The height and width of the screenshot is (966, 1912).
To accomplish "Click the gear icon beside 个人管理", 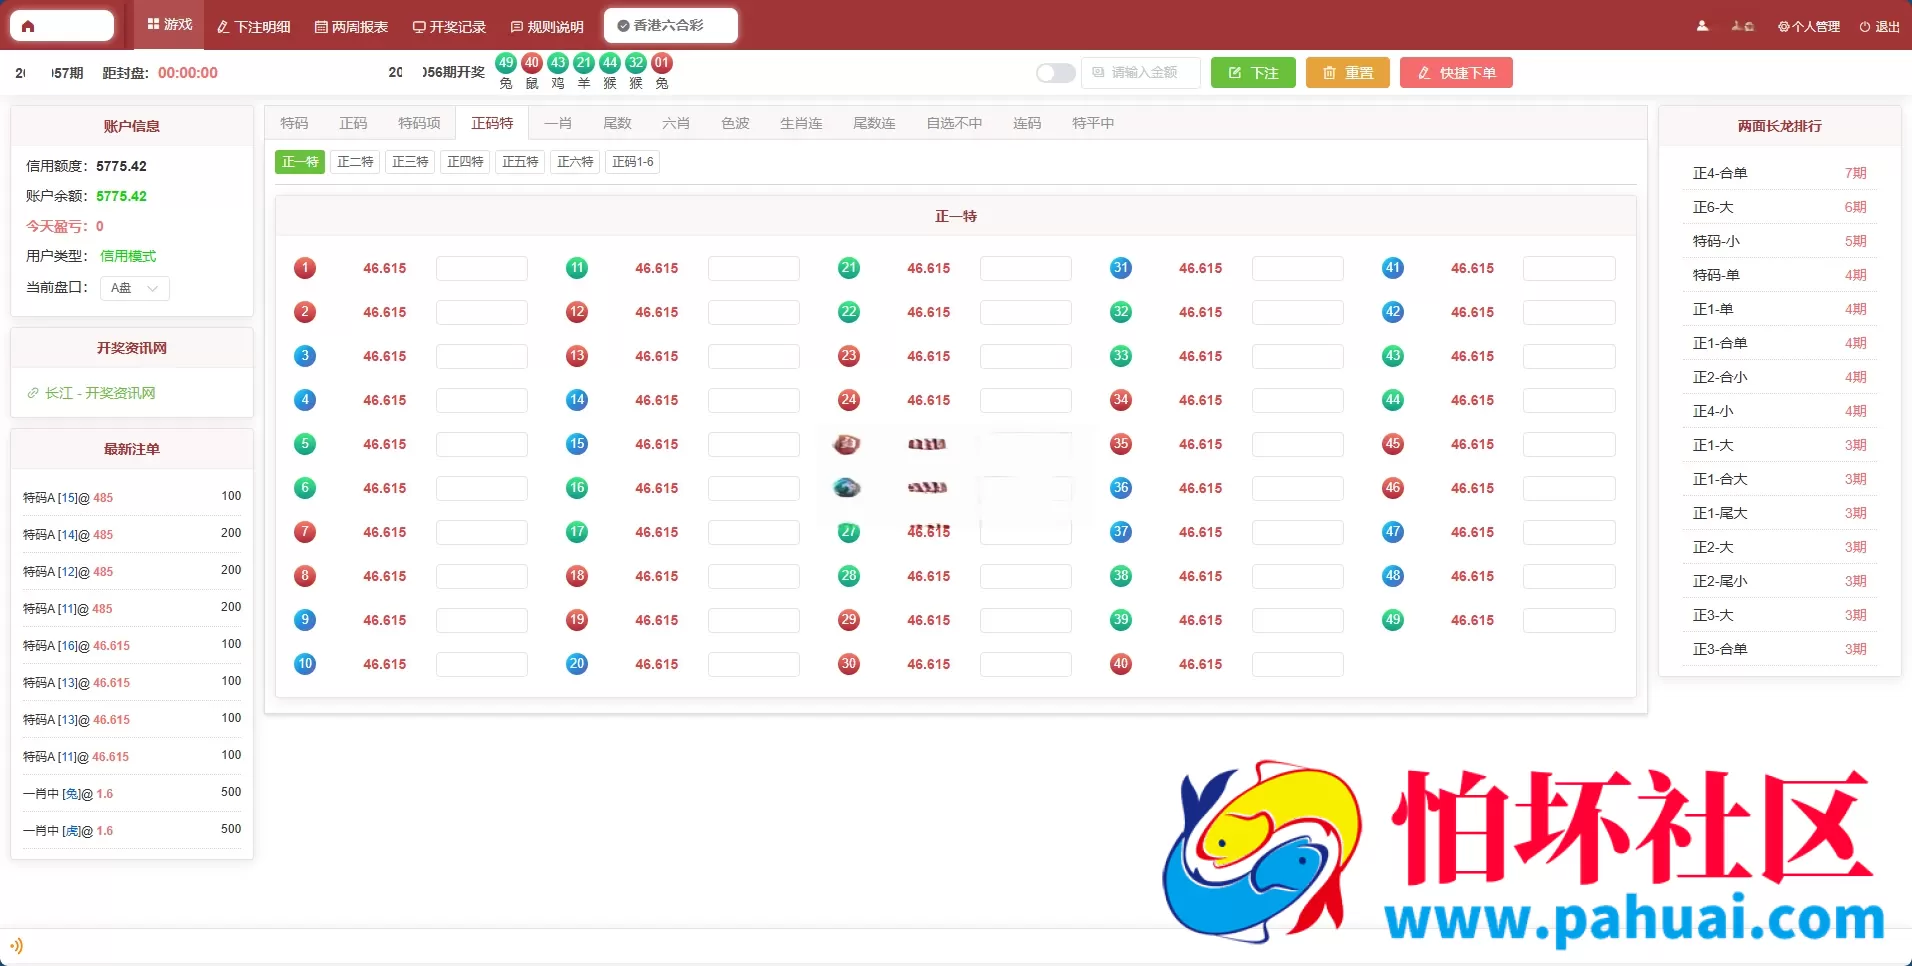I will tap(1783, 27).
